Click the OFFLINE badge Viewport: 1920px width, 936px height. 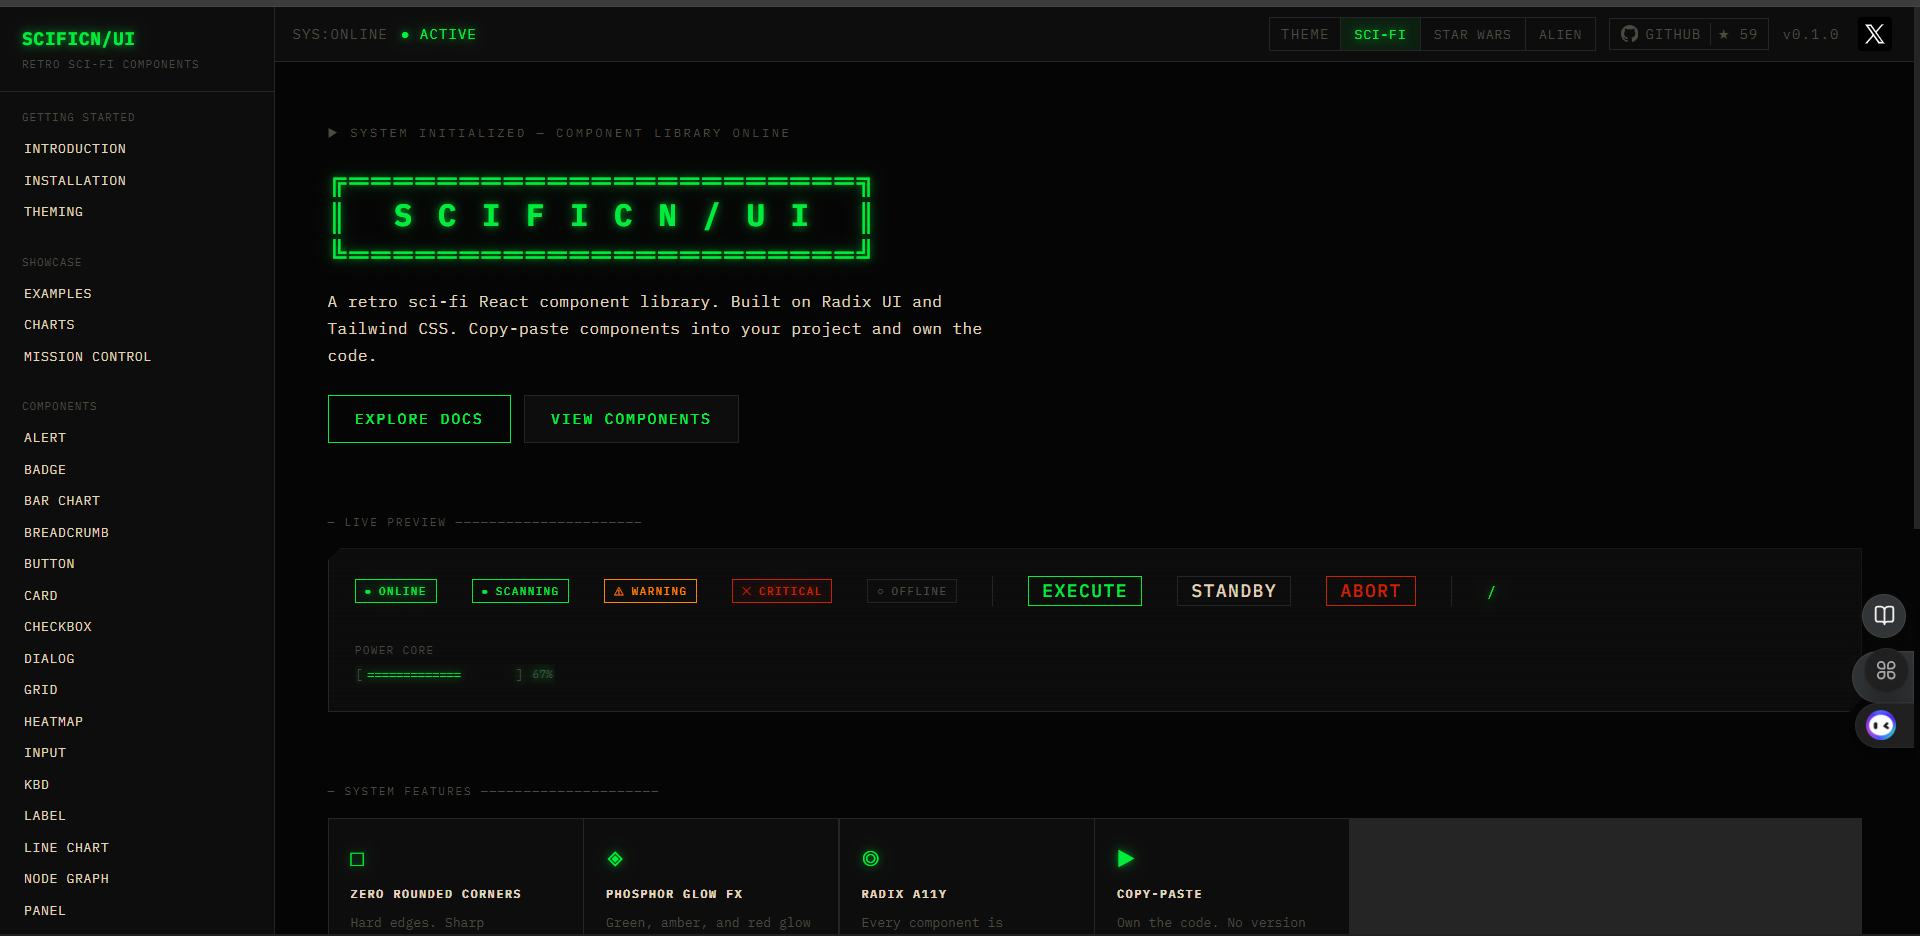pos(912,591)
